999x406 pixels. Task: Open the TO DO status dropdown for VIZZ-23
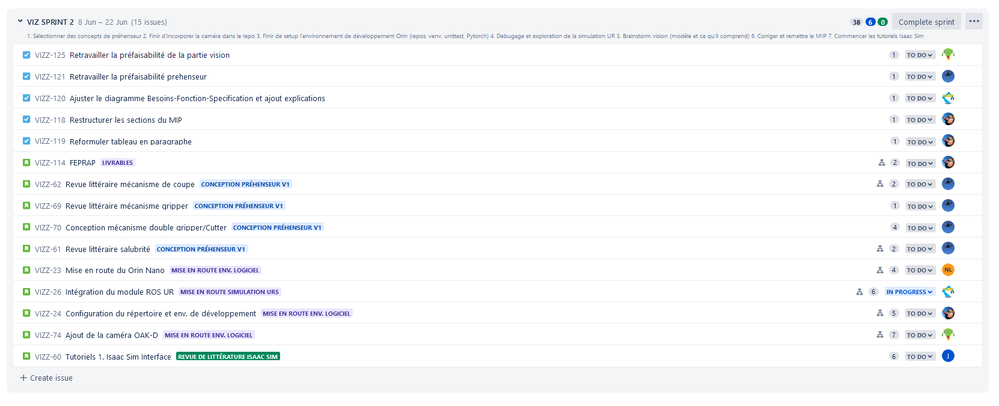coord(920,270)
